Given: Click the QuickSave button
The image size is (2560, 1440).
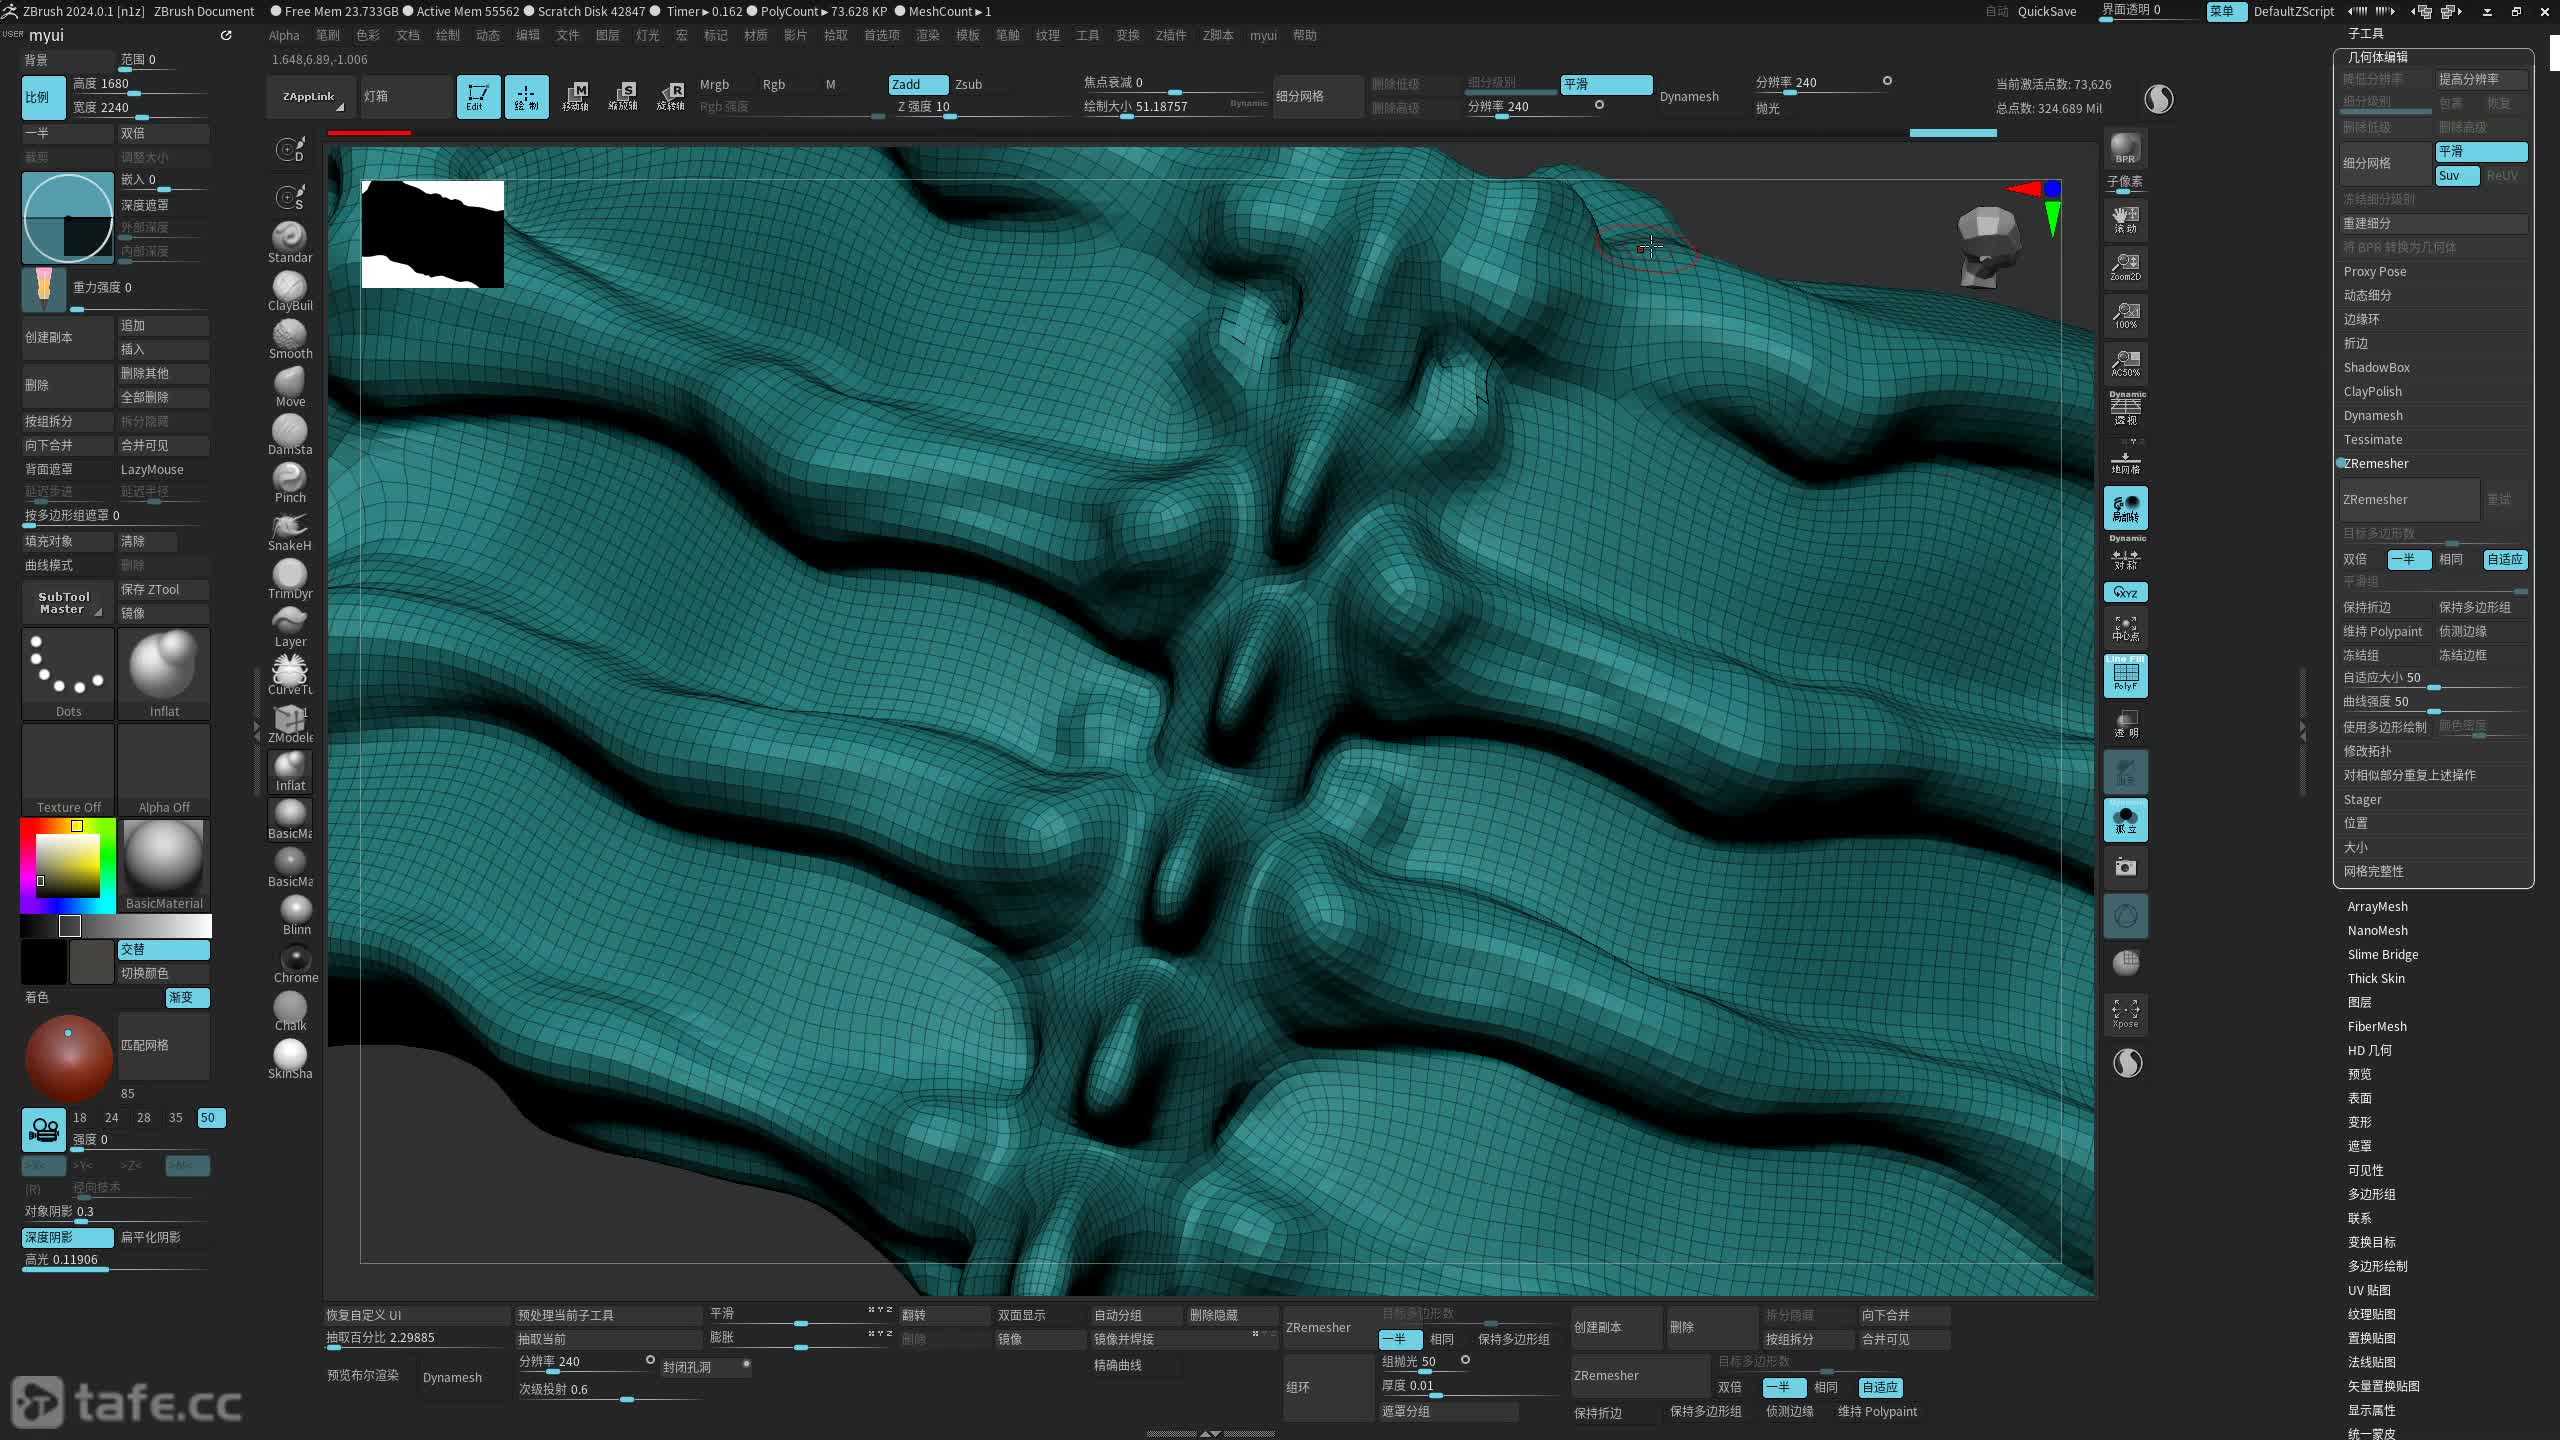Looking at the screenshot, I should (x=2046, y=11).
